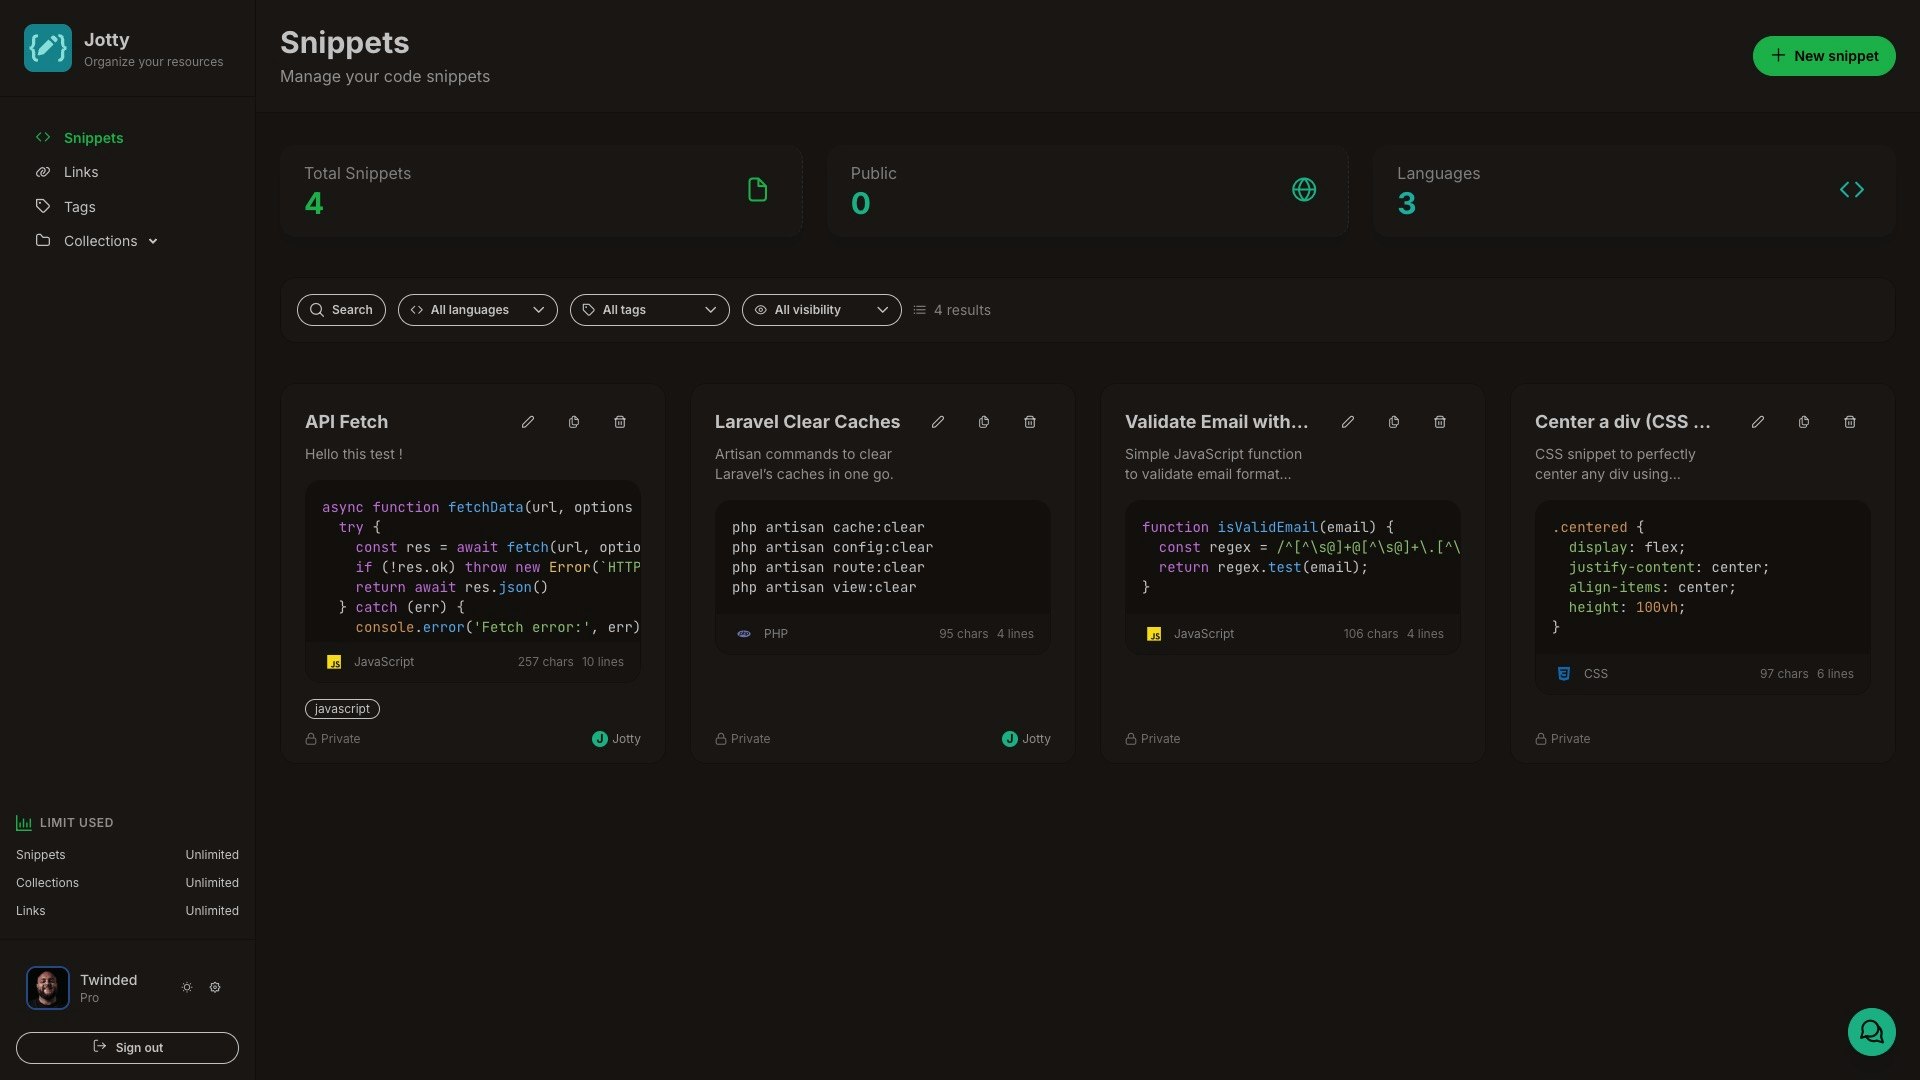Click the javascript tag chip
Screen dimensions: 1920x1080
coord(342,709)
